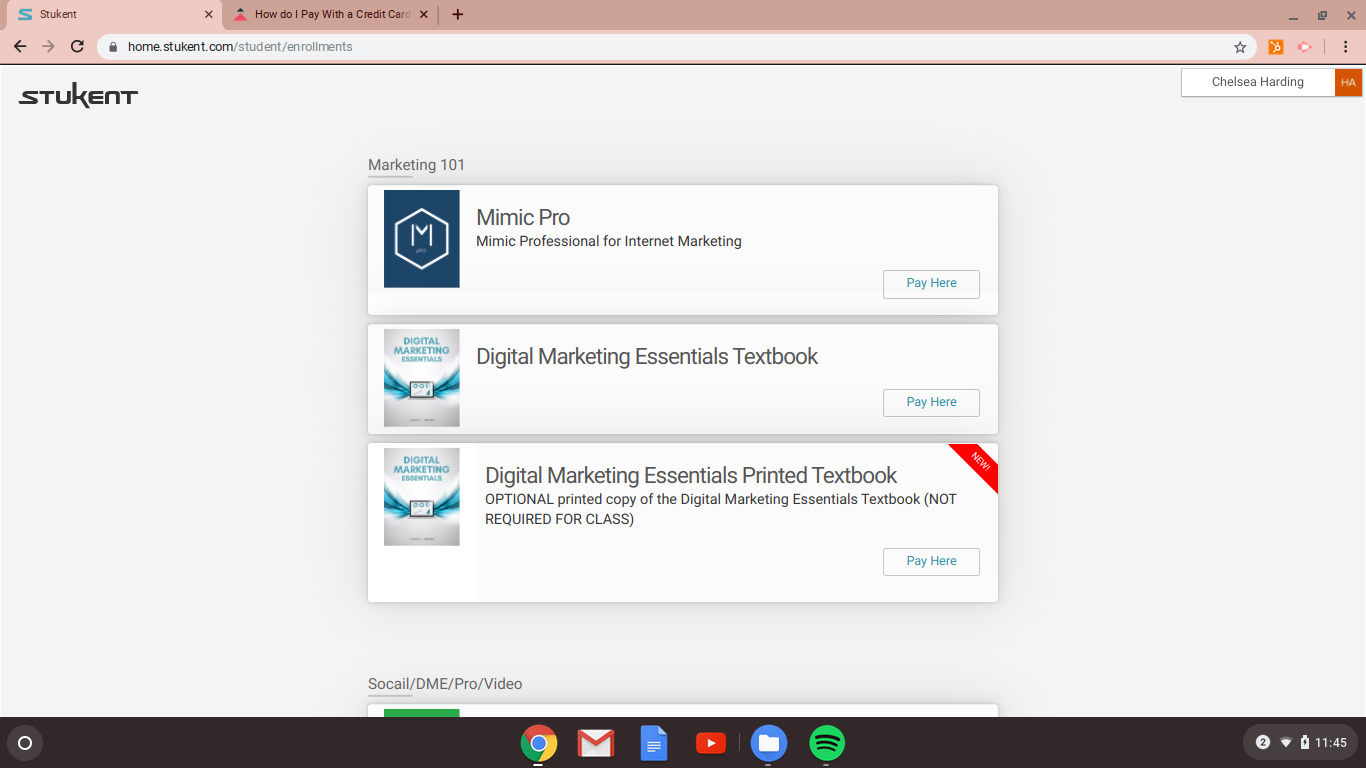Open Gmail from the shelf
The width and height of the screenshot is (1366, 768).
pyautogui.click(x=595, y=743)
